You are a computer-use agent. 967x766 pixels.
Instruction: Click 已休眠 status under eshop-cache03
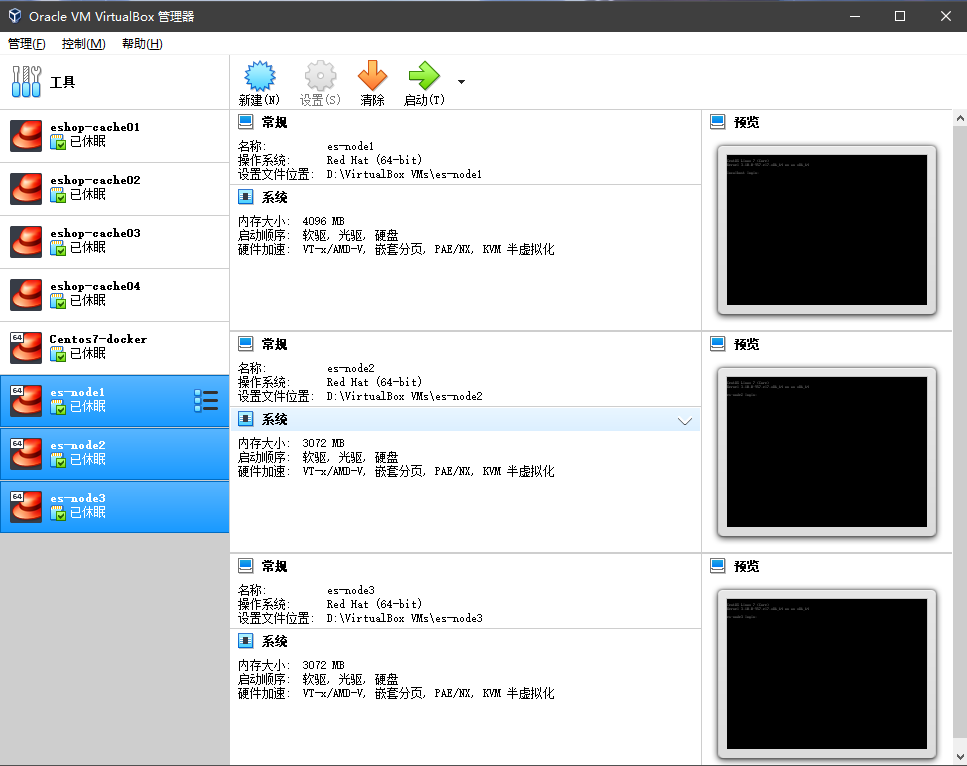[88, 247]
